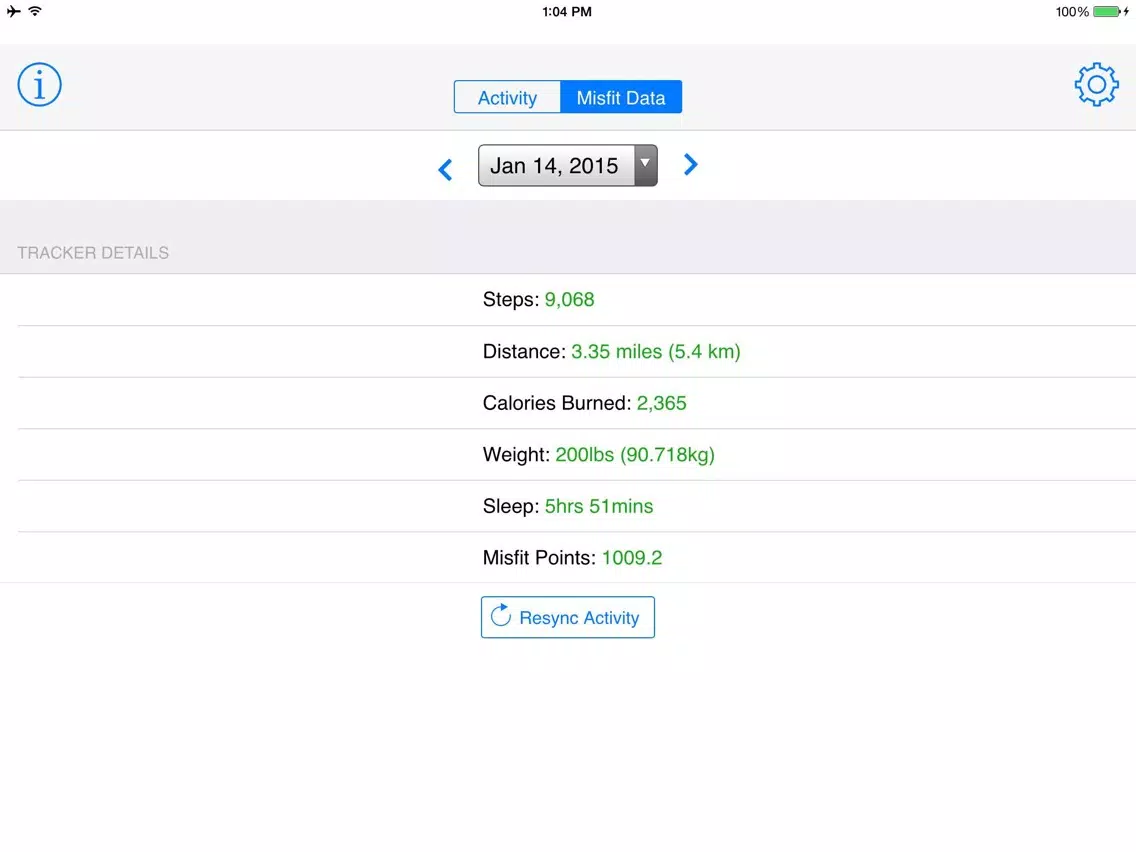This screenshot has width=1136, height=852.
Task: Tap the airplane mode status icon
Action: [x=14, y=11]
